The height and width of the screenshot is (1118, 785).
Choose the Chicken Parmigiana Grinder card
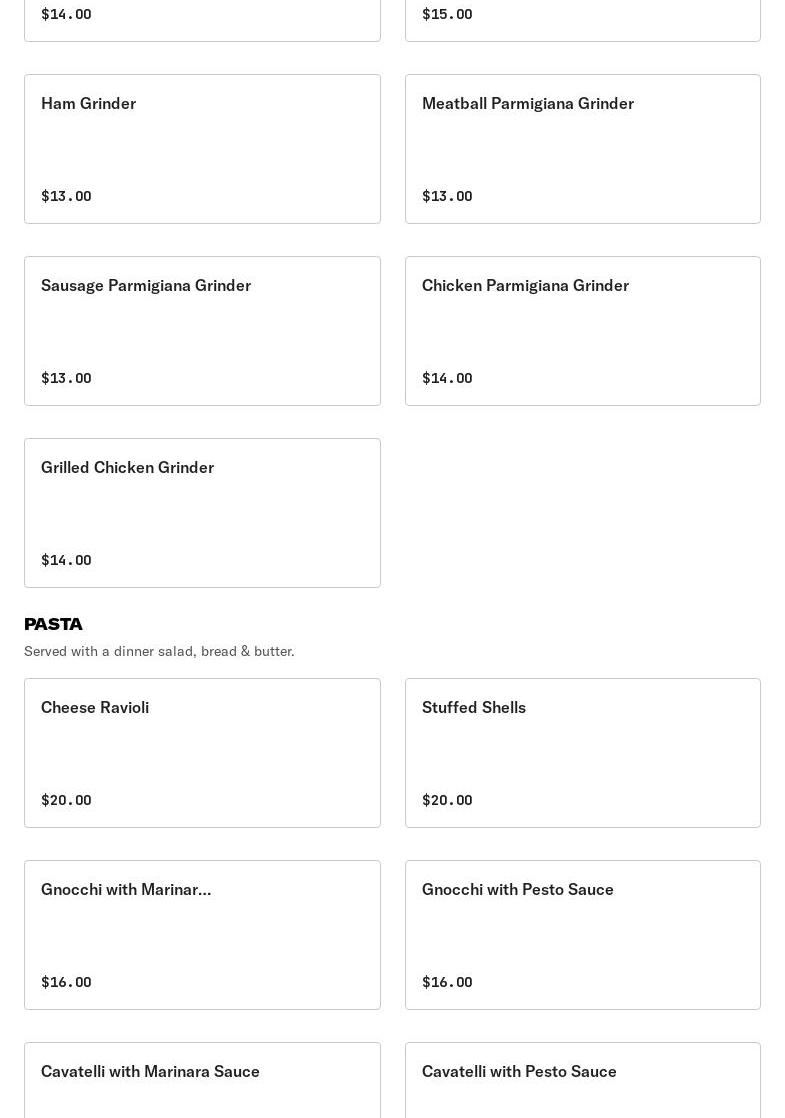pyautogui.click(x=582, y=331)
